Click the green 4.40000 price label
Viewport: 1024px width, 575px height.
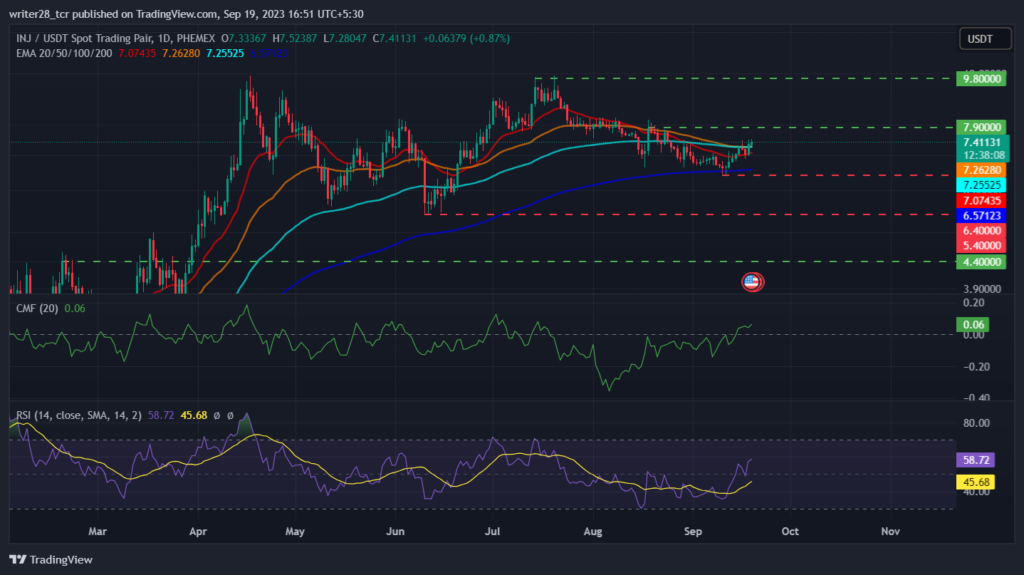click(x=981, y=262)
